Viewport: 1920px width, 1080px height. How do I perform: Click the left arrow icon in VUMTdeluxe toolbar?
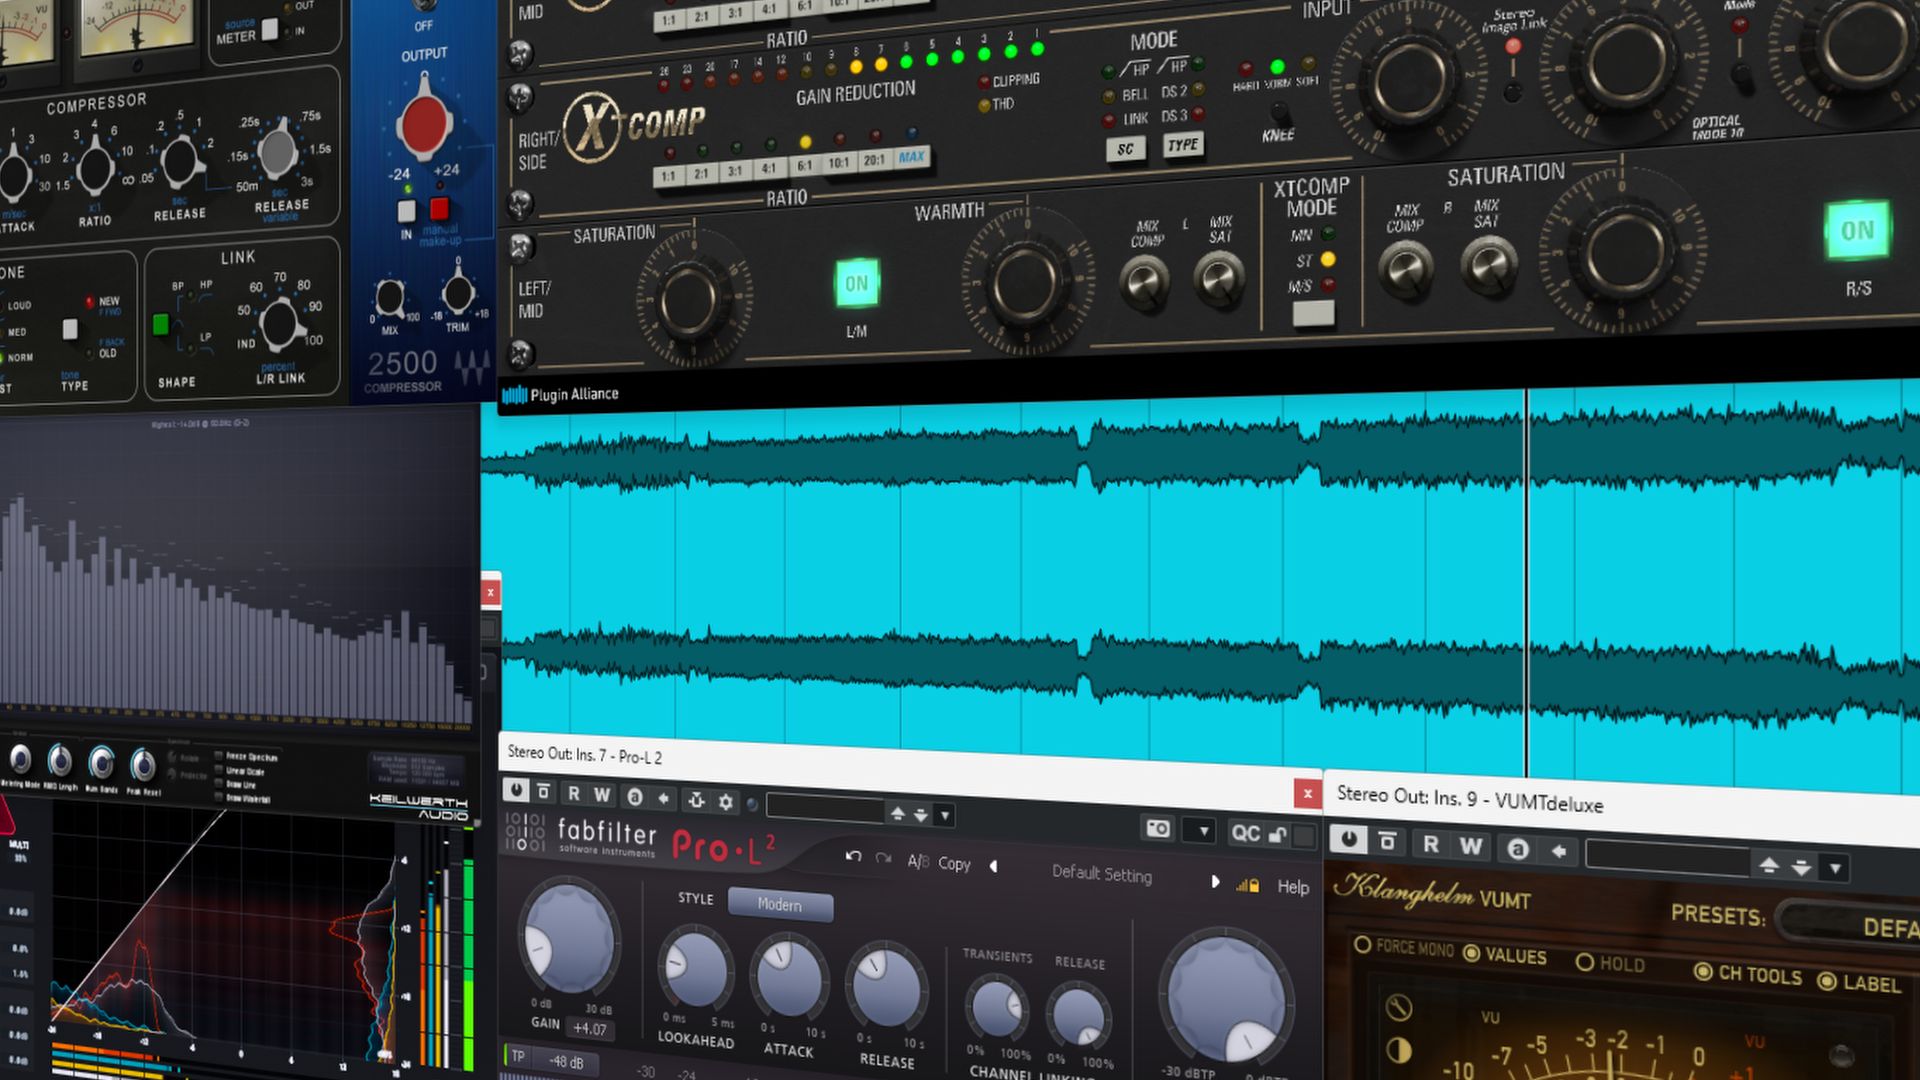click(1559, 851)
